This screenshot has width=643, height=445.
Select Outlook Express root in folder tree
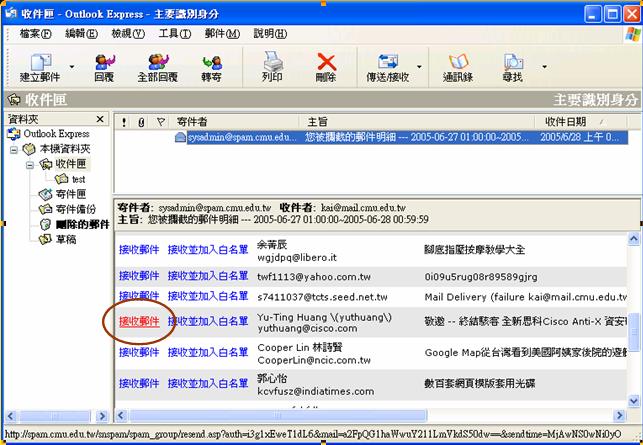tap(48, 134)
